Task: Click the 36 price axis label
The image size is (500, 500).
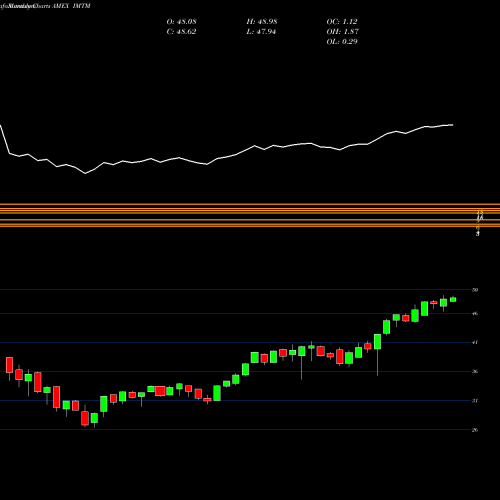Action: coord(475,372)
